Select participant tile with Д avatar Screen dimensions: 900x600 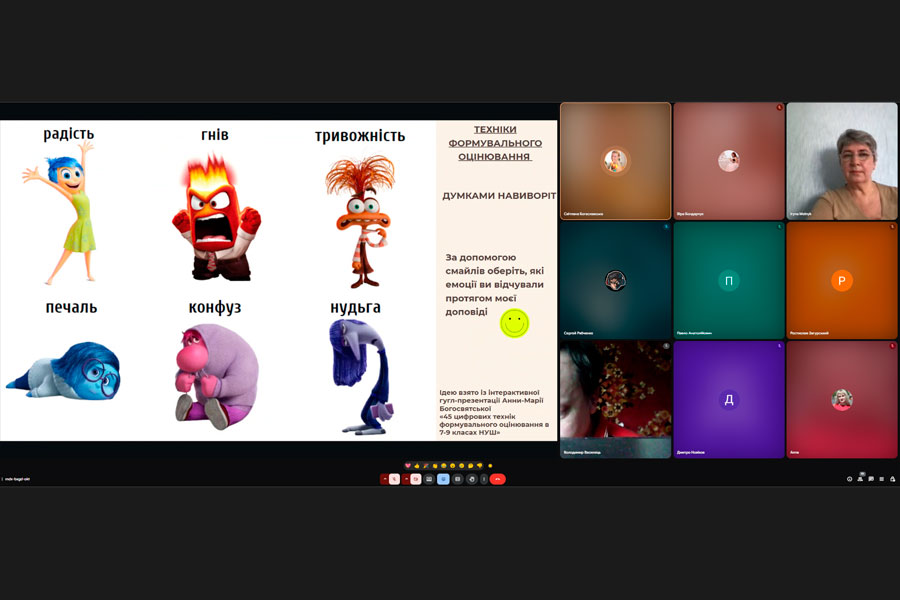[x=728, y=400]
